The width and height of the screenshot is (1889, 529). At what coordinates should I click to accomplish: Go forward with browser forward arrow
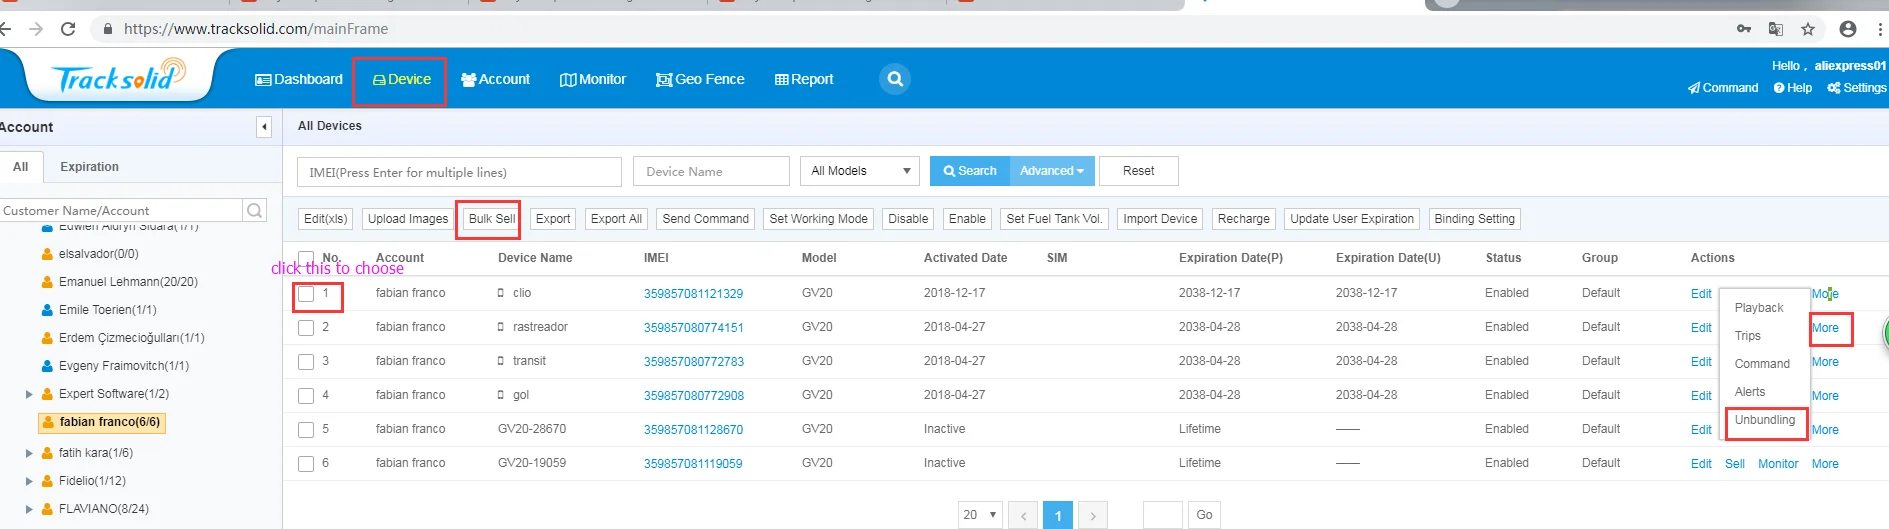36,29
